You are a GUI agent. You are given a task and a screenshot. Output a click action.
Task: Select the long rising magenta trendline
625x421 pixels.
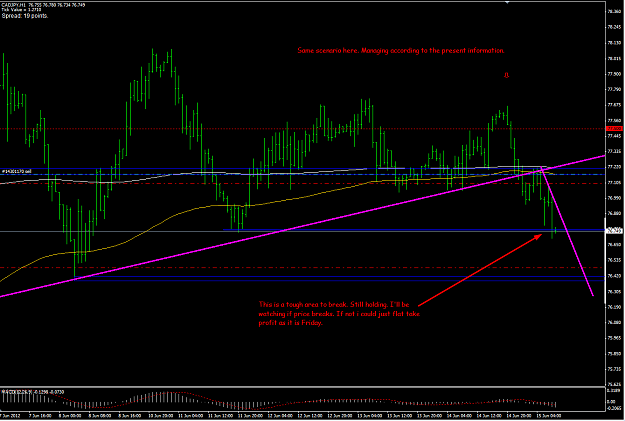303,226
